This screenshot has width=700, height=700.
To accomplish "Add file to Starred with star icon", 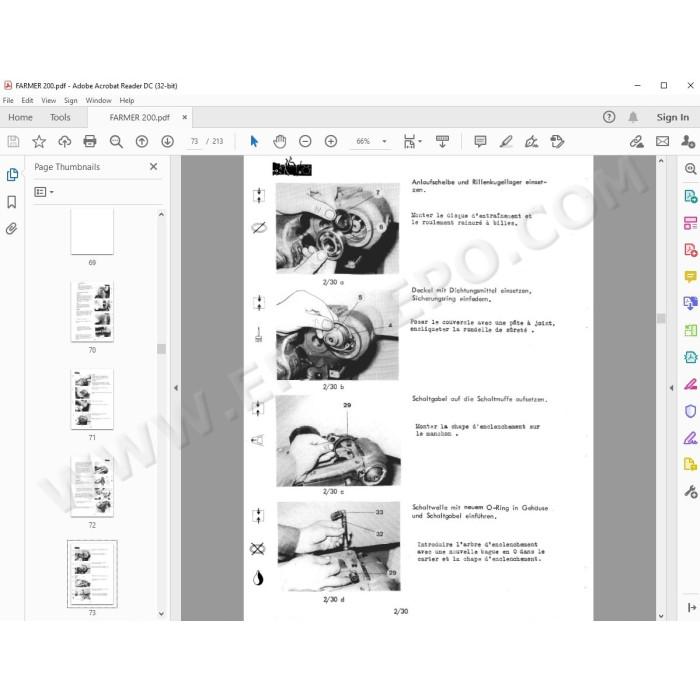I will [39, 142].
